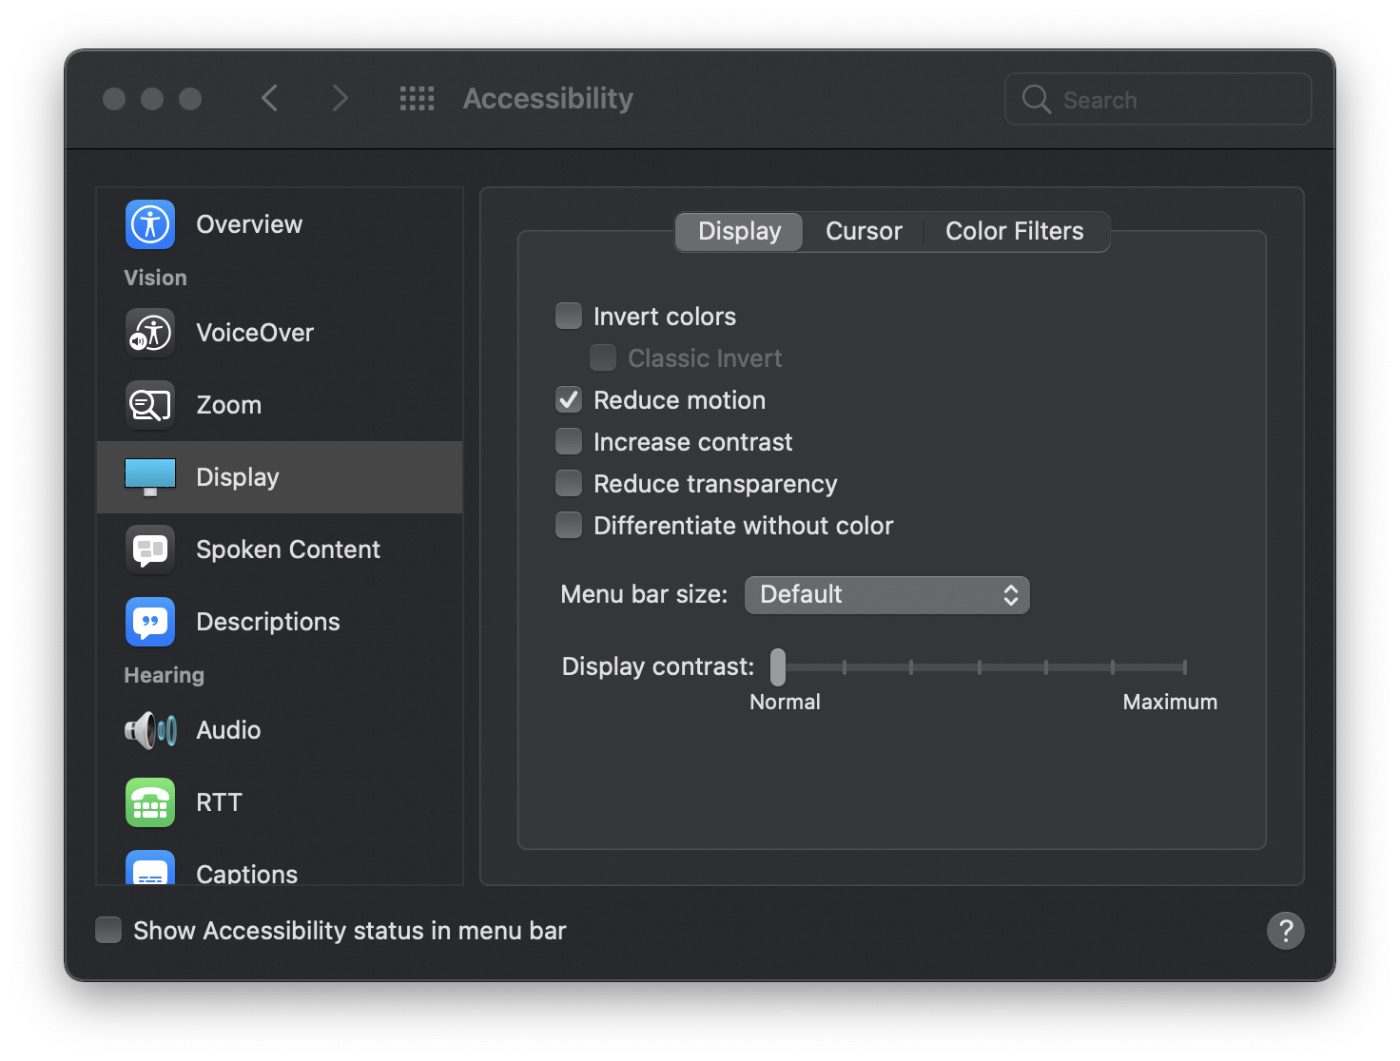1400x1061 pixels.
Task: Switch to the Cursor tab
Action: (863, 231)
